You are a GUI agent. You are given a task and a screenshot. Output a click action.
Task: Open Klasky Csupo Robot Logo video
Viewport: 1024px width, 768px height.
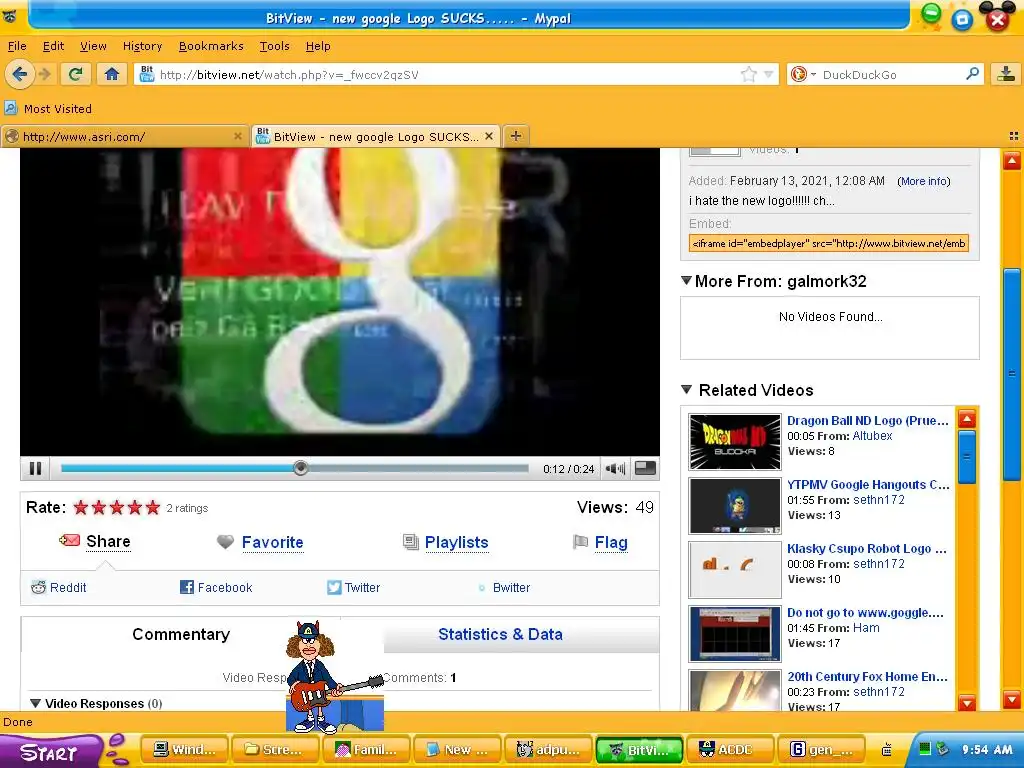click(x=866, y=549)
